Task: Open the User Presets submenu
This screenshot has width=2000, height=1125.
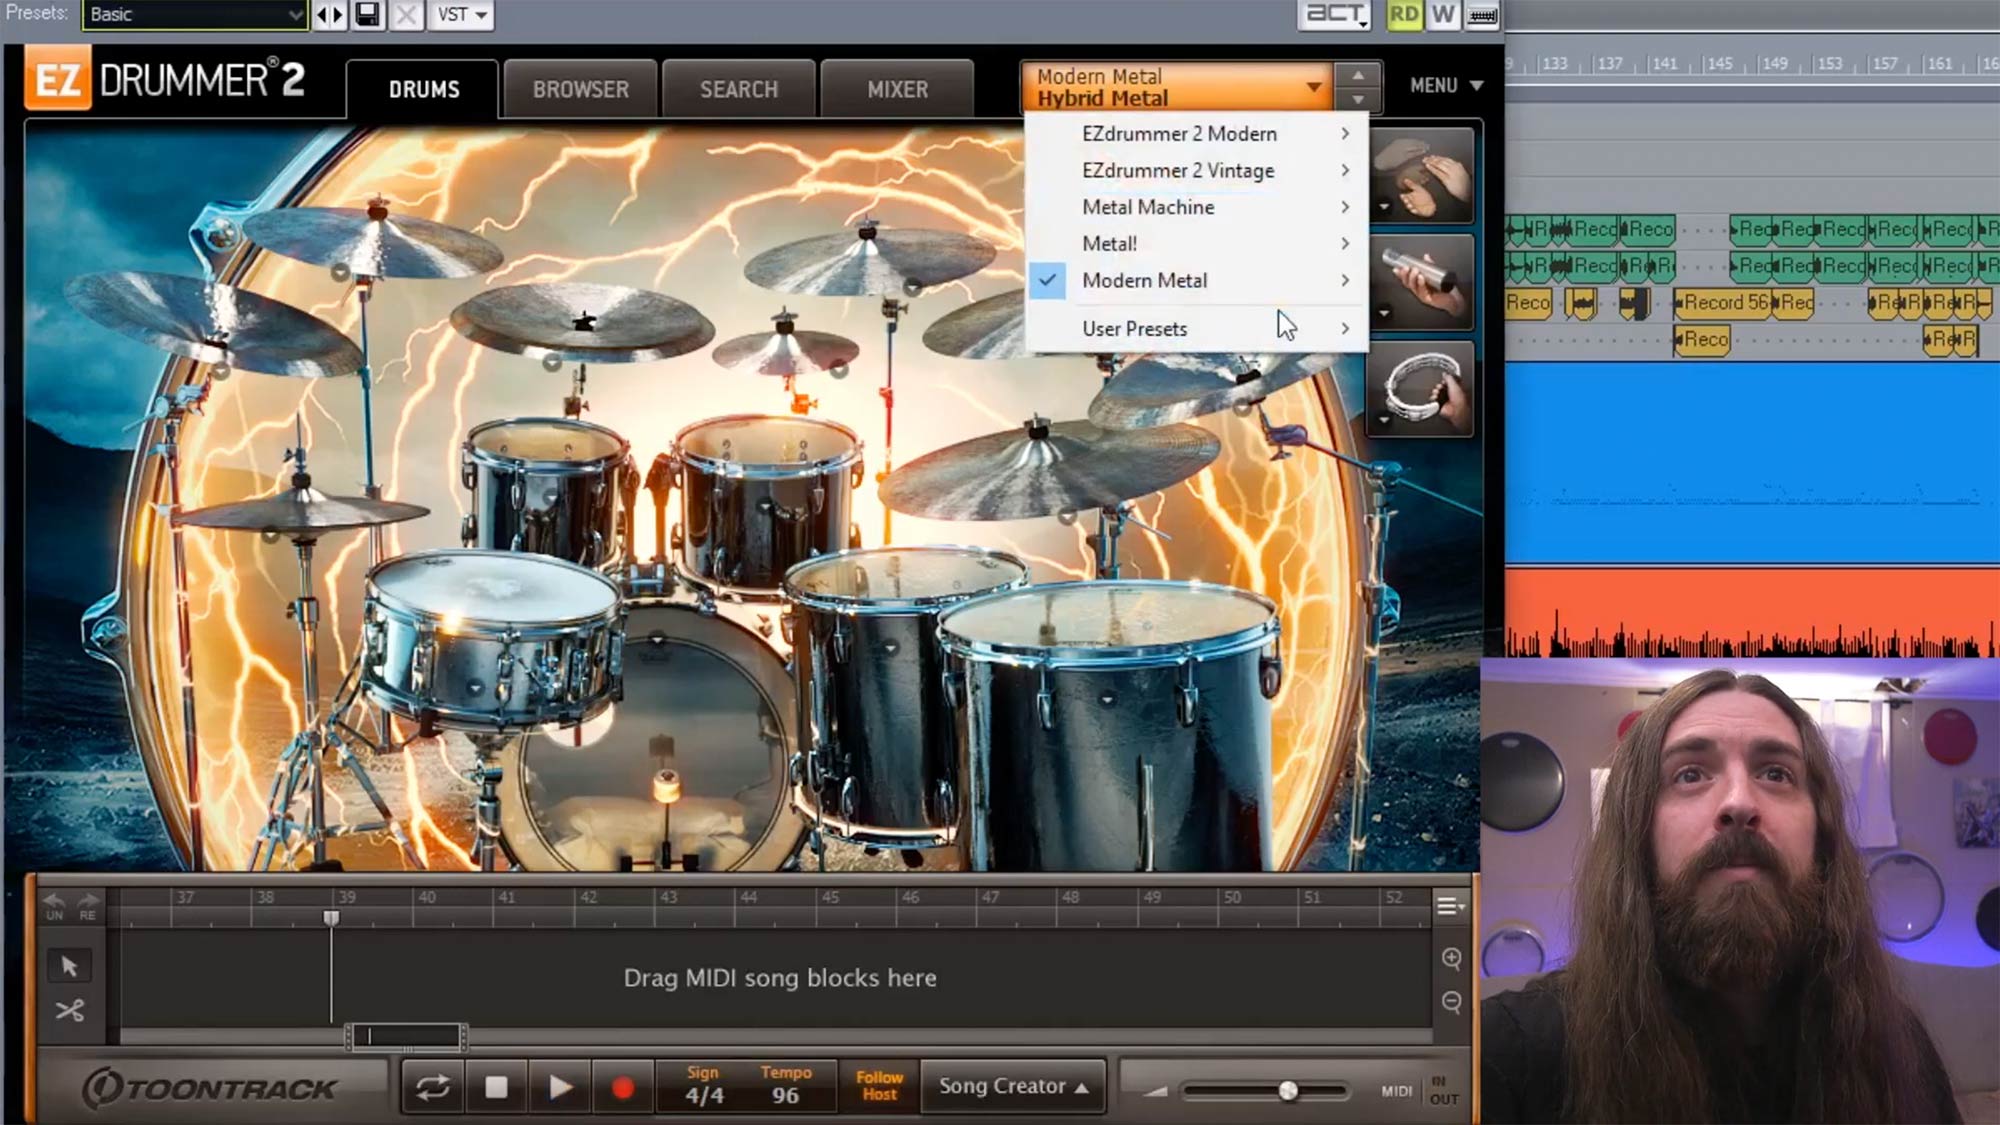Action: (x=1196, y=329)
